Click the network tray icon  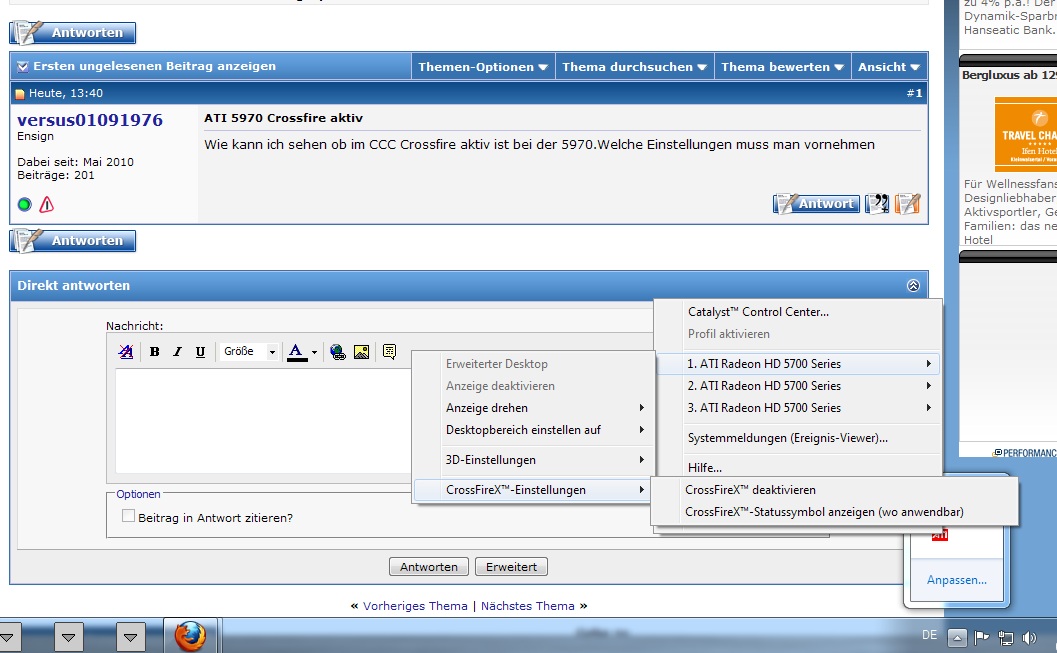click(1006, 637)
